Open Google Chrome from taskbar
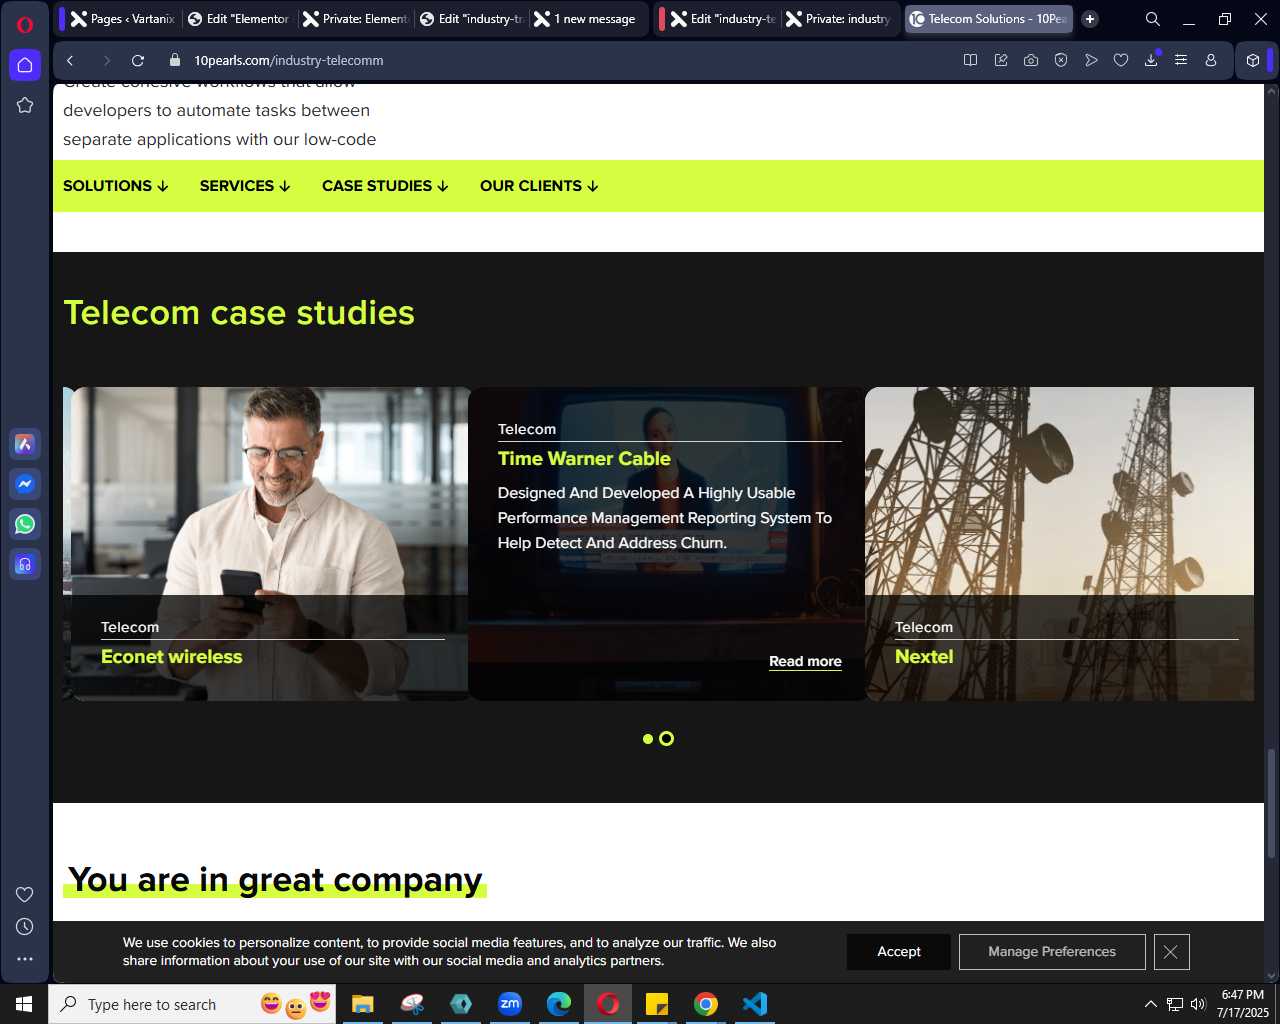Viewport: 1280px width, 1024px height. (x=706, y=1004)
